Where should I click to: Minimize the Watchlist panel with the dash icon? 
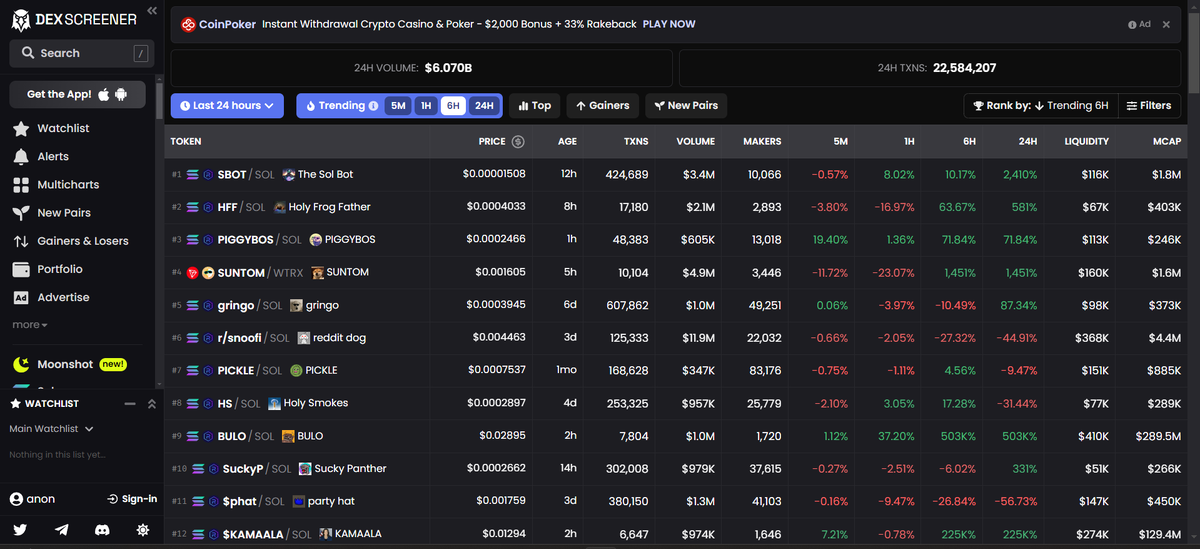129,404
